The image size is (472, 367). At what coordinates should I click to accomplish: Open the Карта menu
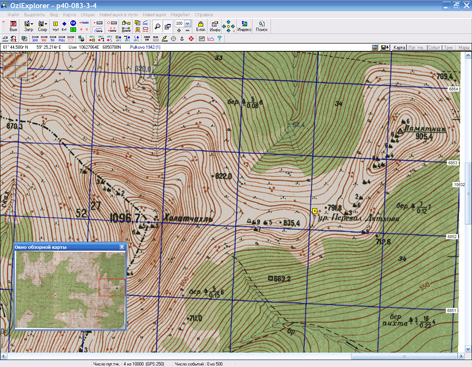coord(69,15)
